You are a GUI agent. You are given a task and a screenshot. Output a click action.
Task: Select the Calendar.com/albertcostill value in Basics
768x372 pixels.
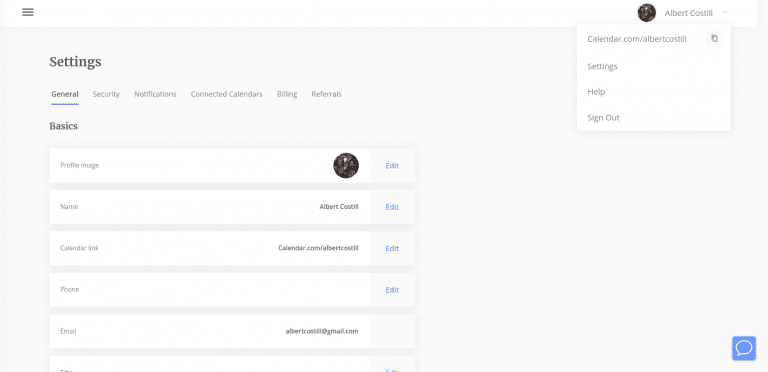[x=318, y=248]
